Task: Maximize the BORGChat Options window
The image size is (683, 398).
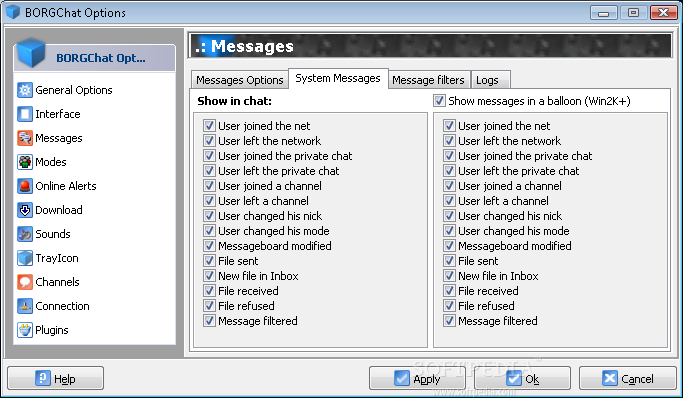Action: point(633,13)
